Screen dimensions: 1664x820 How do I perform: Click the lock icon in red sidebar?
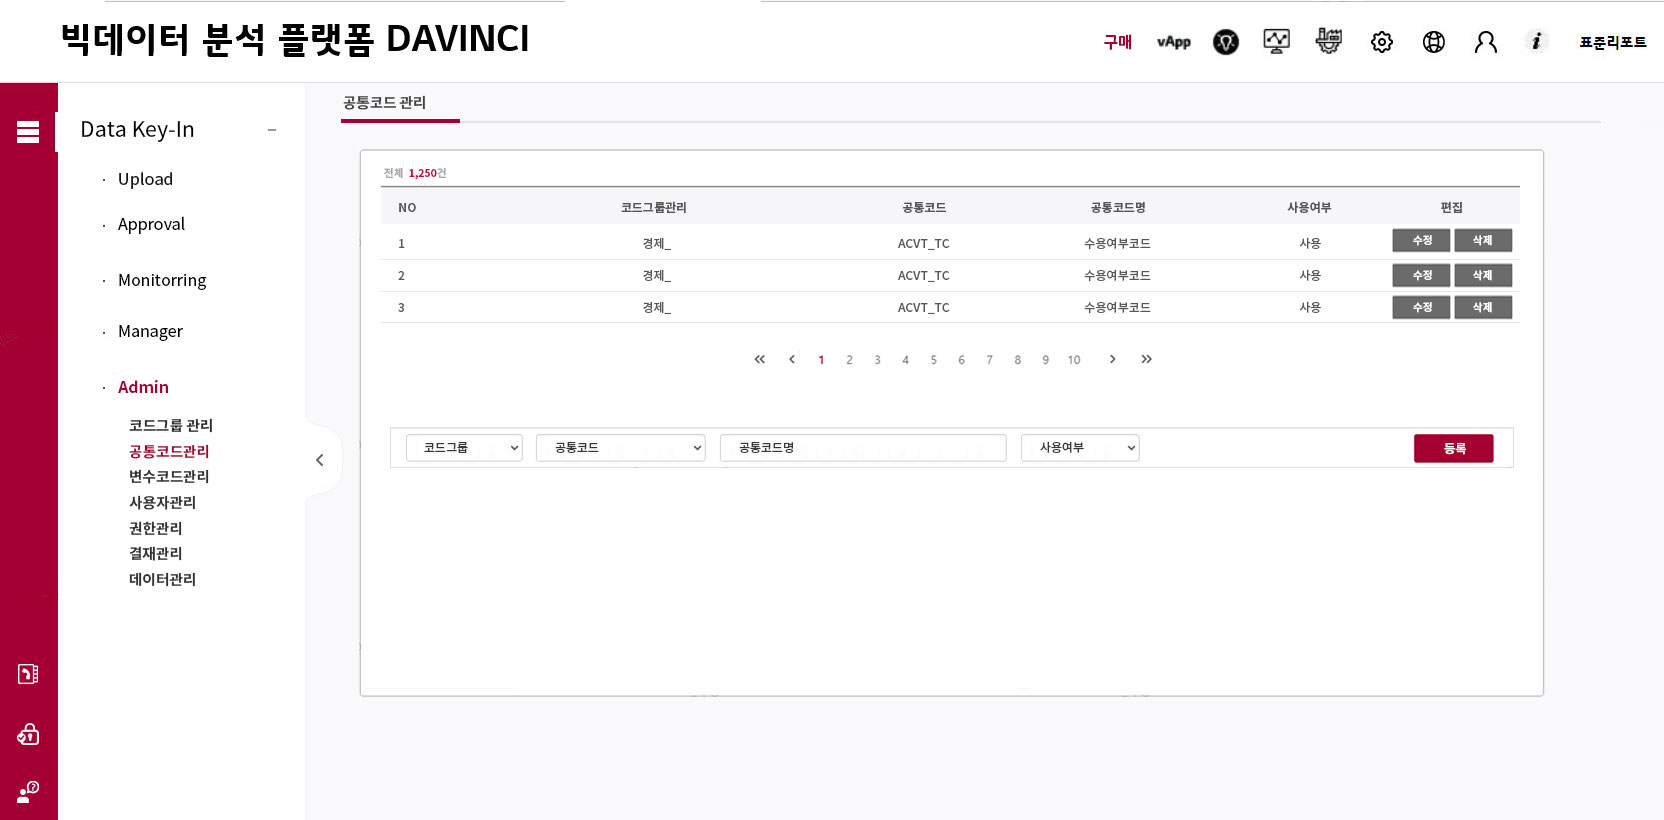(x=28, y=735)
